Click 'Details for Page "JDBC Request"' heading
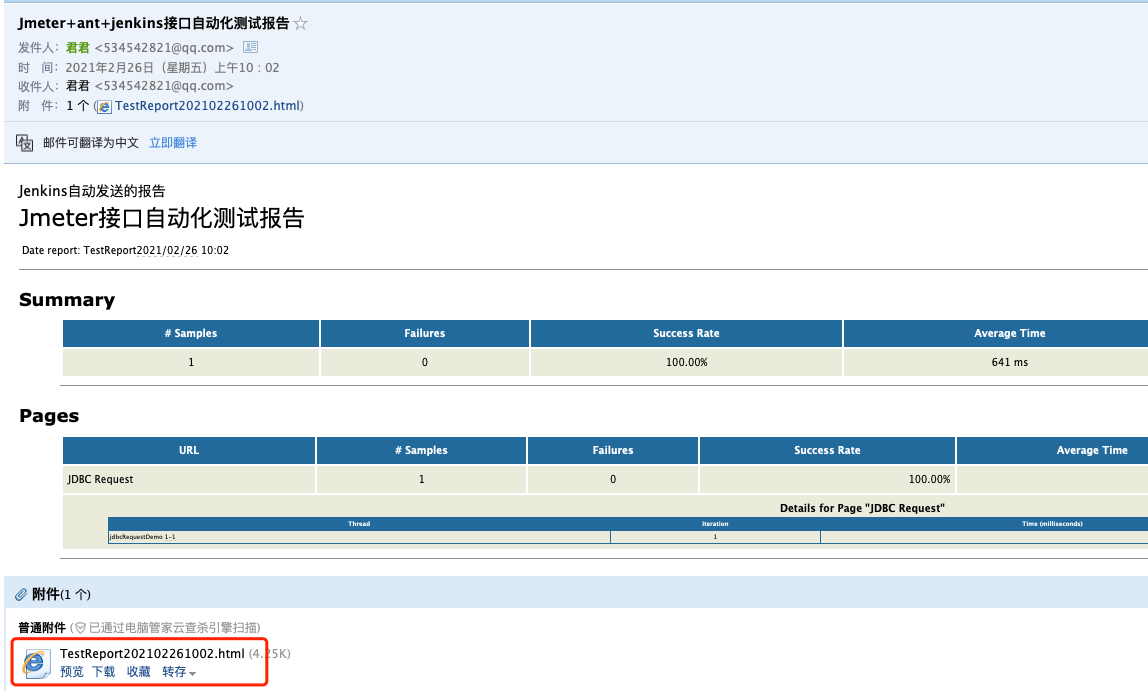This screenshot has width=1148, height=691. point(862,508)
